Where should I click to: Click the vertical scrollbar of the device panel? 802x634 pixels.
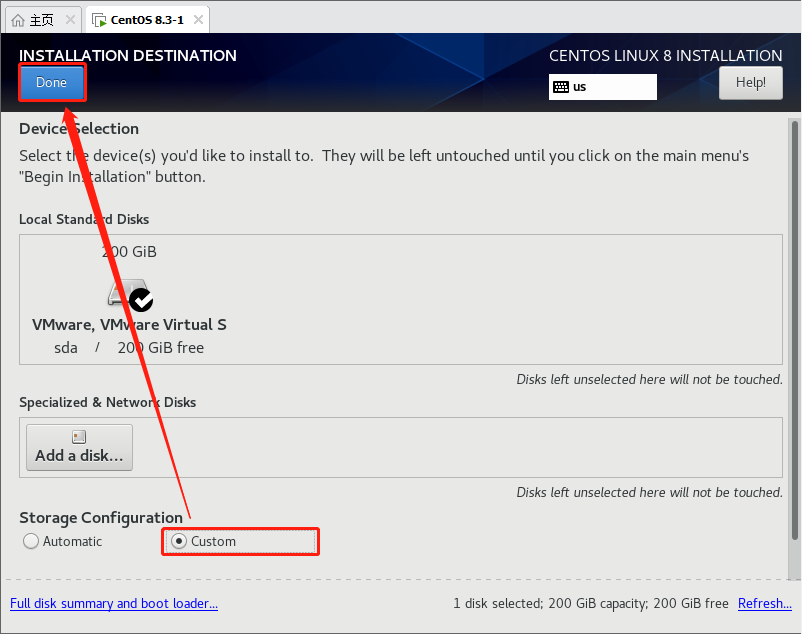794,330
